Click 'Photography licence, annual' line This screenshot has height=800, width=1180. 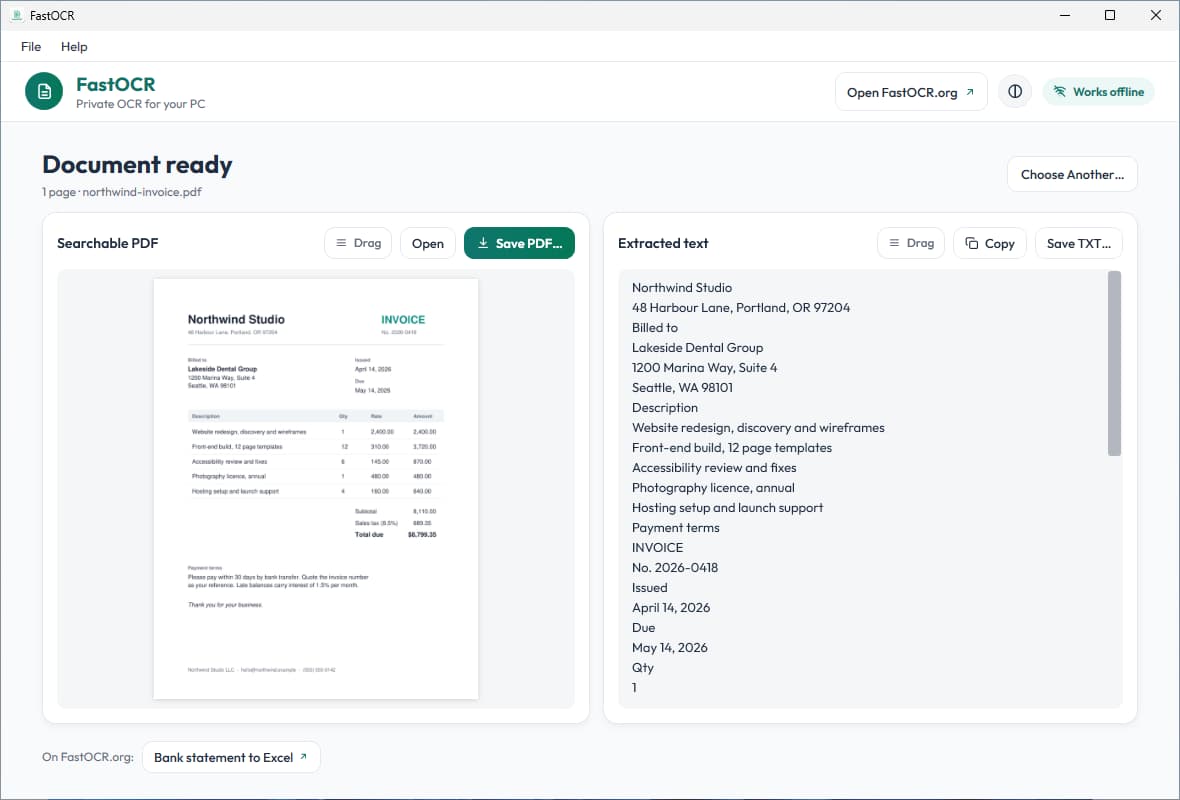[713, 488]
